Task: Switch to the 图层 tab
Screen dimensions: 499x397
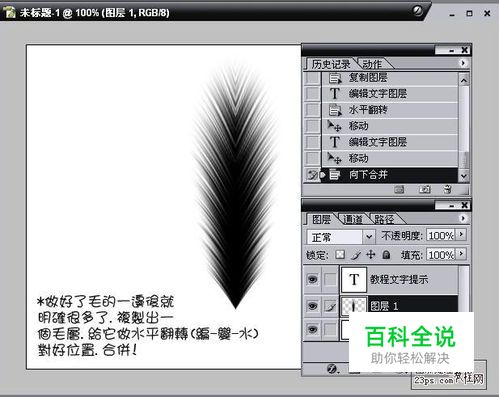Action: [321, 219]
